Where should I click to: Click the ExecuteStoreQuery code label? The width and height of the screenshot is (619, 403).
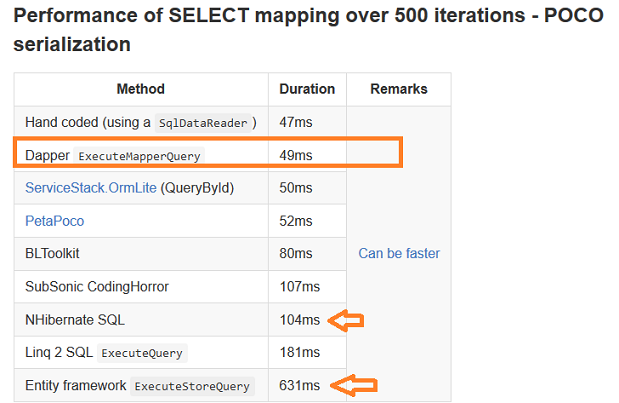point(192,386)
